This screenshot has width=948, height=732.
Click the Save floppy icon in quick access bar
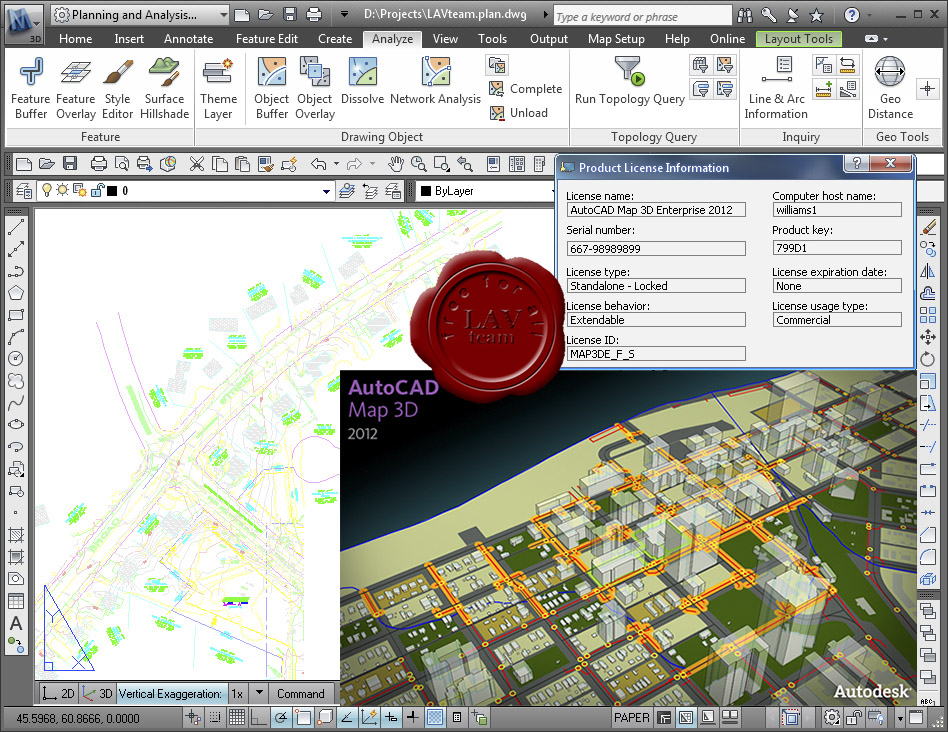pyautogui.click(x=290, y=15)
